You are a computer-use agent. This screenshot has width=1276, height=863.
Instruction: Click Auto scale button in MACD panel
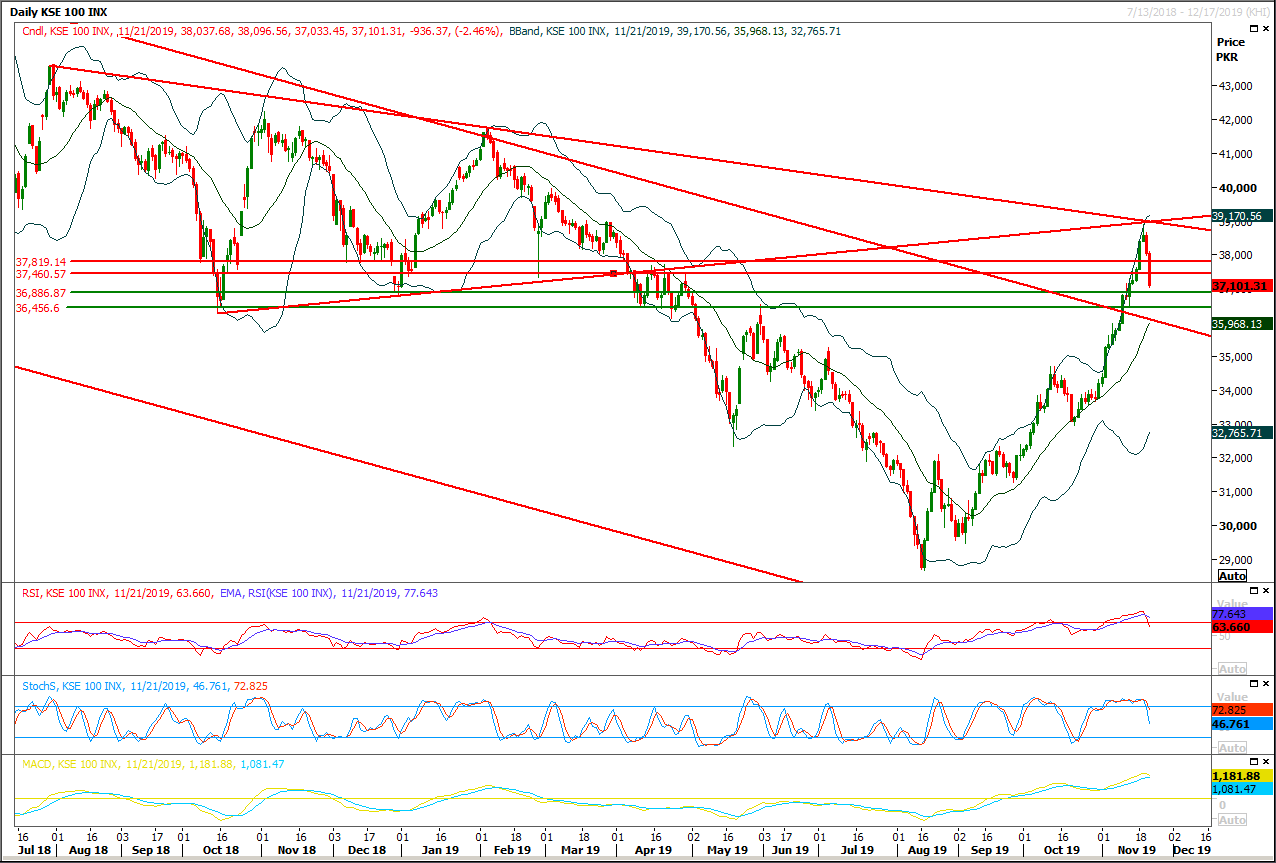click(1232, 819)
